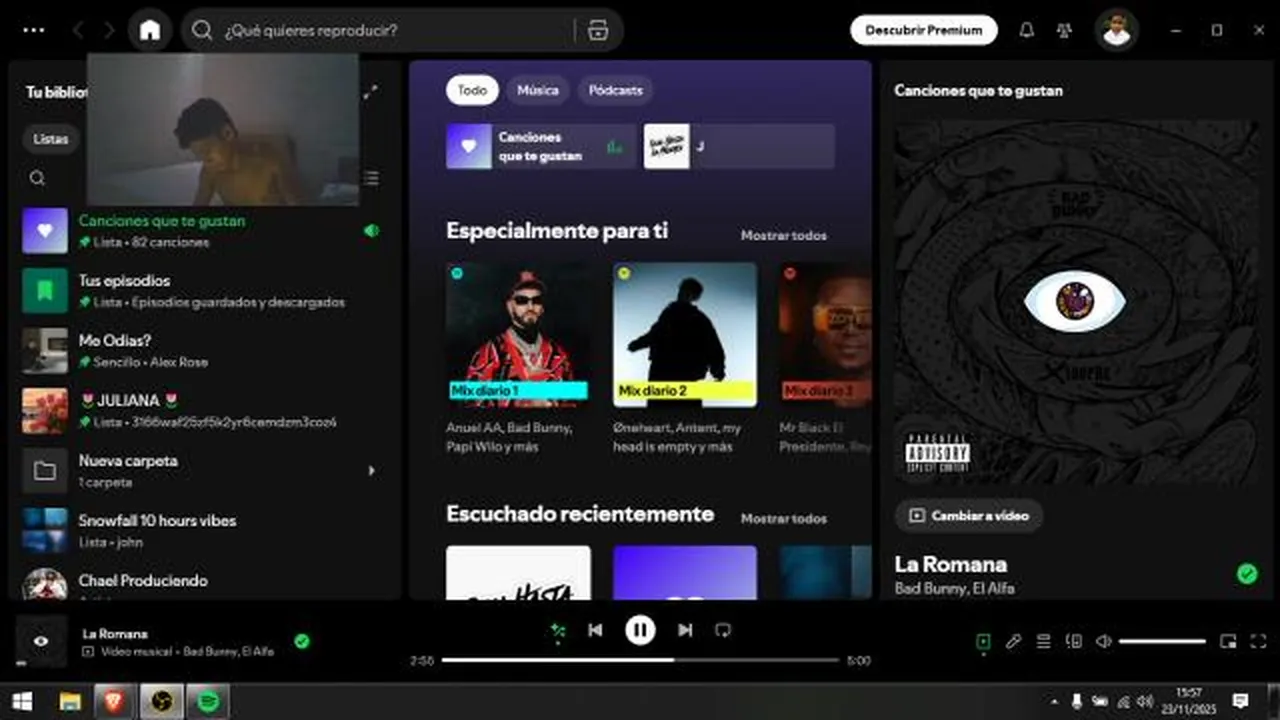Toggle repeat mode
The image size is (1280, 720).
(723, 630)
